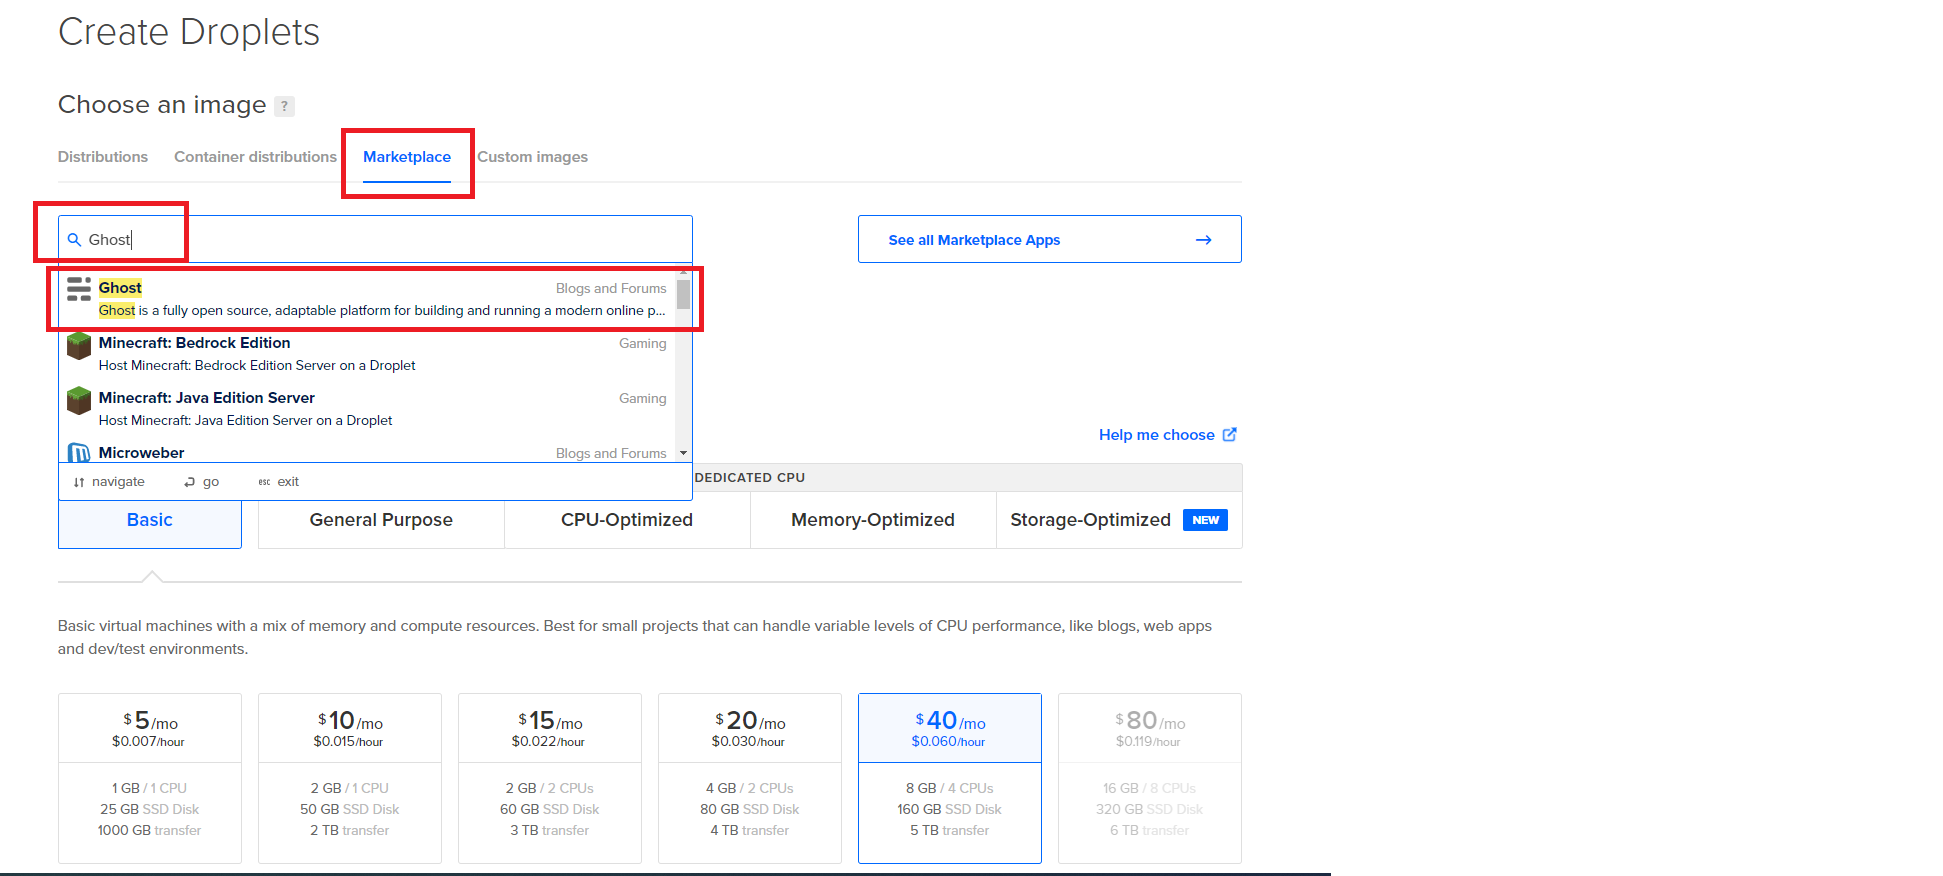Choose the $80/mo droplet plan

pos(1150,778)
